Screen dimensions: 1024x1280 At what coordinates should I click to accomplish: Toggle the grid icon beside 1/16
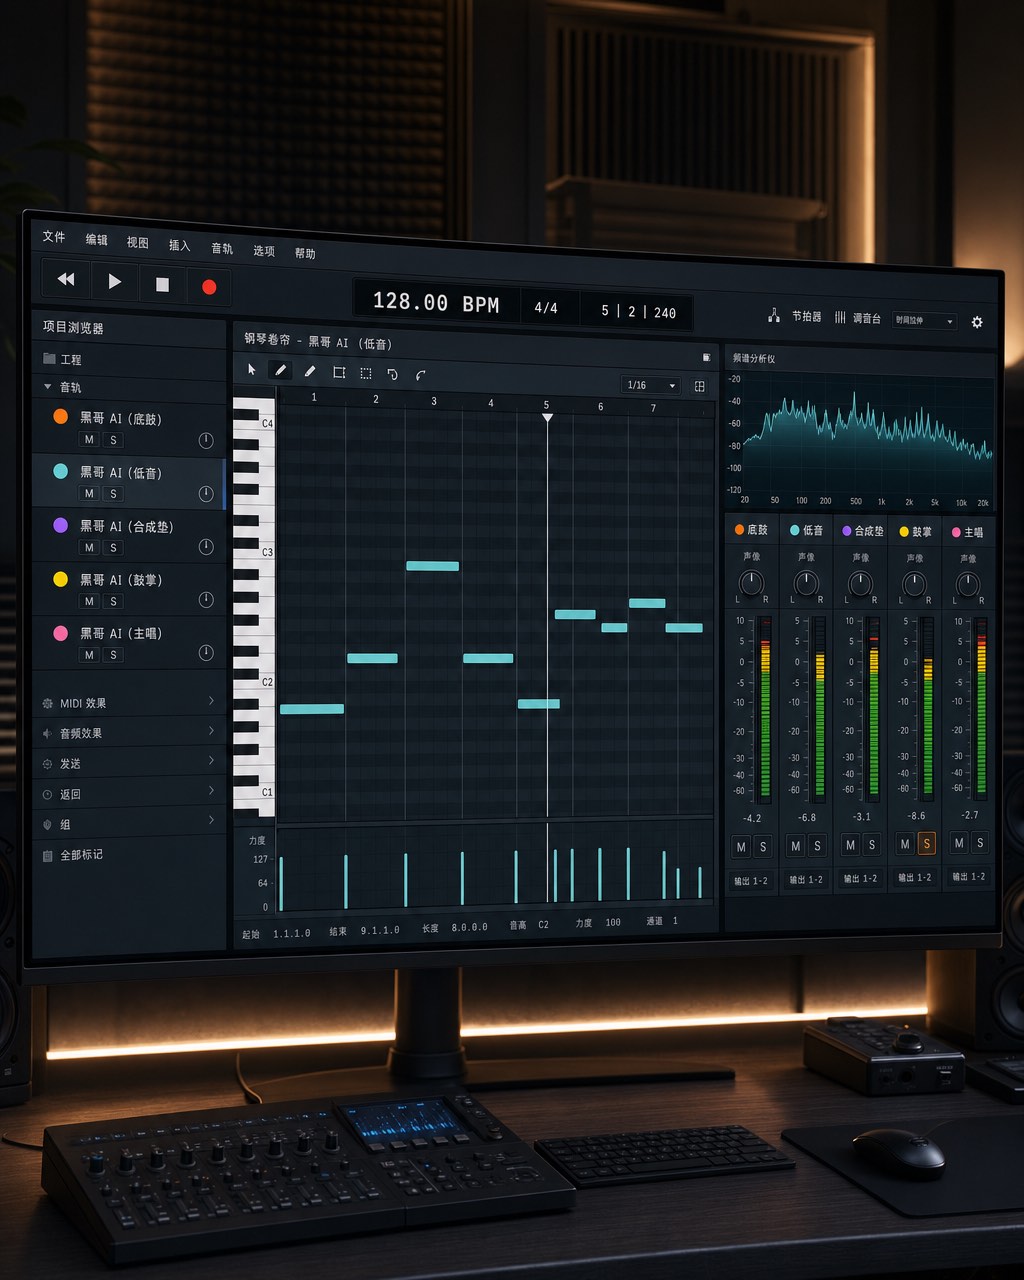click(700, 386)
